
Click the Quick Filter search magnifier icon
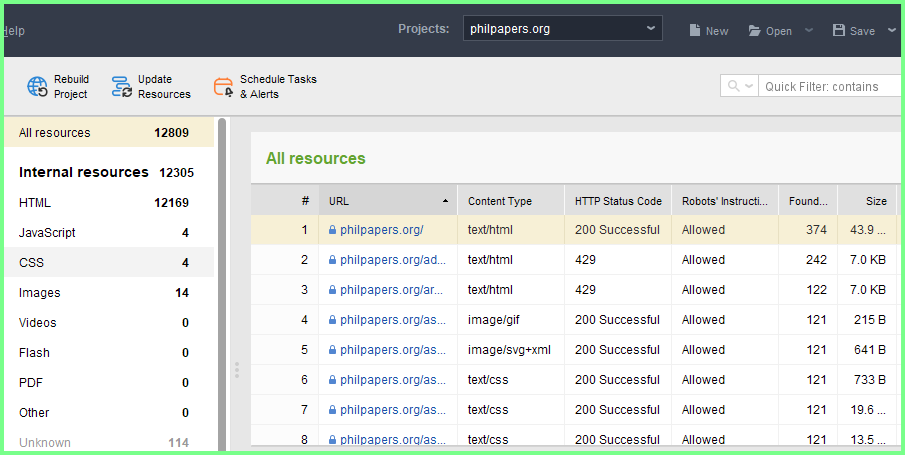tap(734, 86)
